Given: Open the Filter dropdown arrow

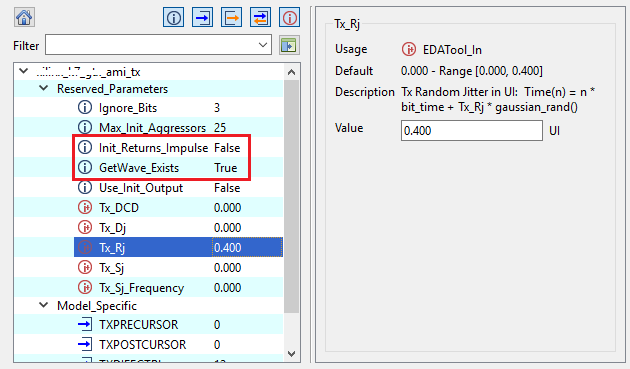Looking at the screenshot, I should (x=263, y=45).
